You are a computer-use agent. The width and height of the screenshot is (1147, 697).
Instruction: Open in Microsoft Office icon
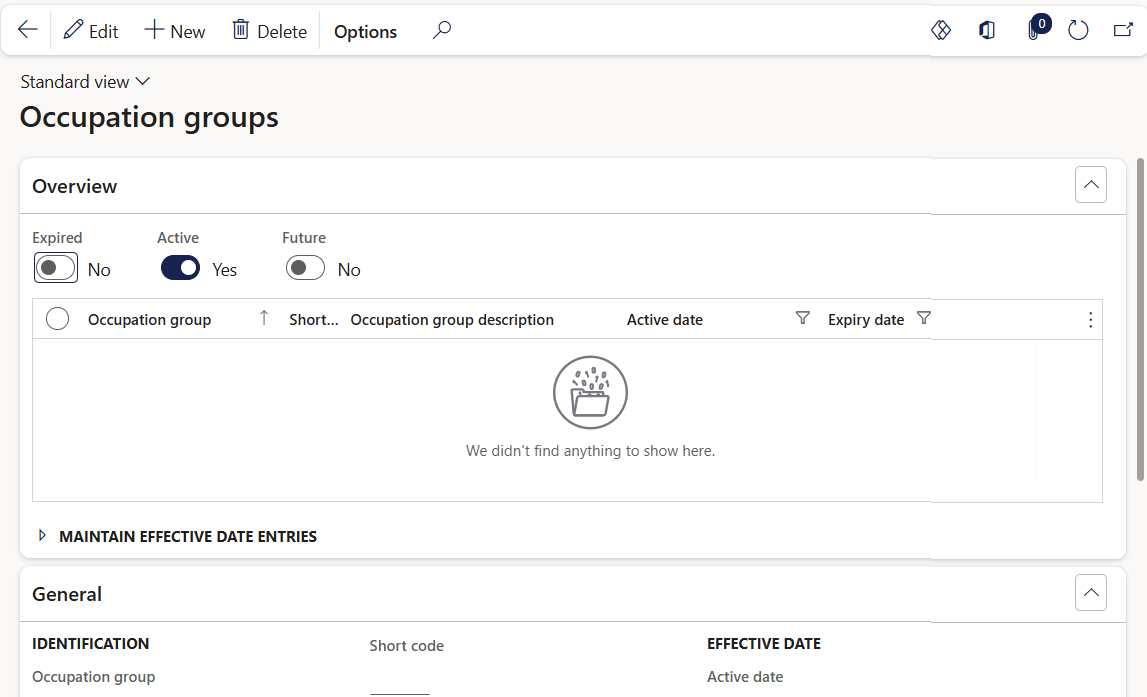(987, 31)
